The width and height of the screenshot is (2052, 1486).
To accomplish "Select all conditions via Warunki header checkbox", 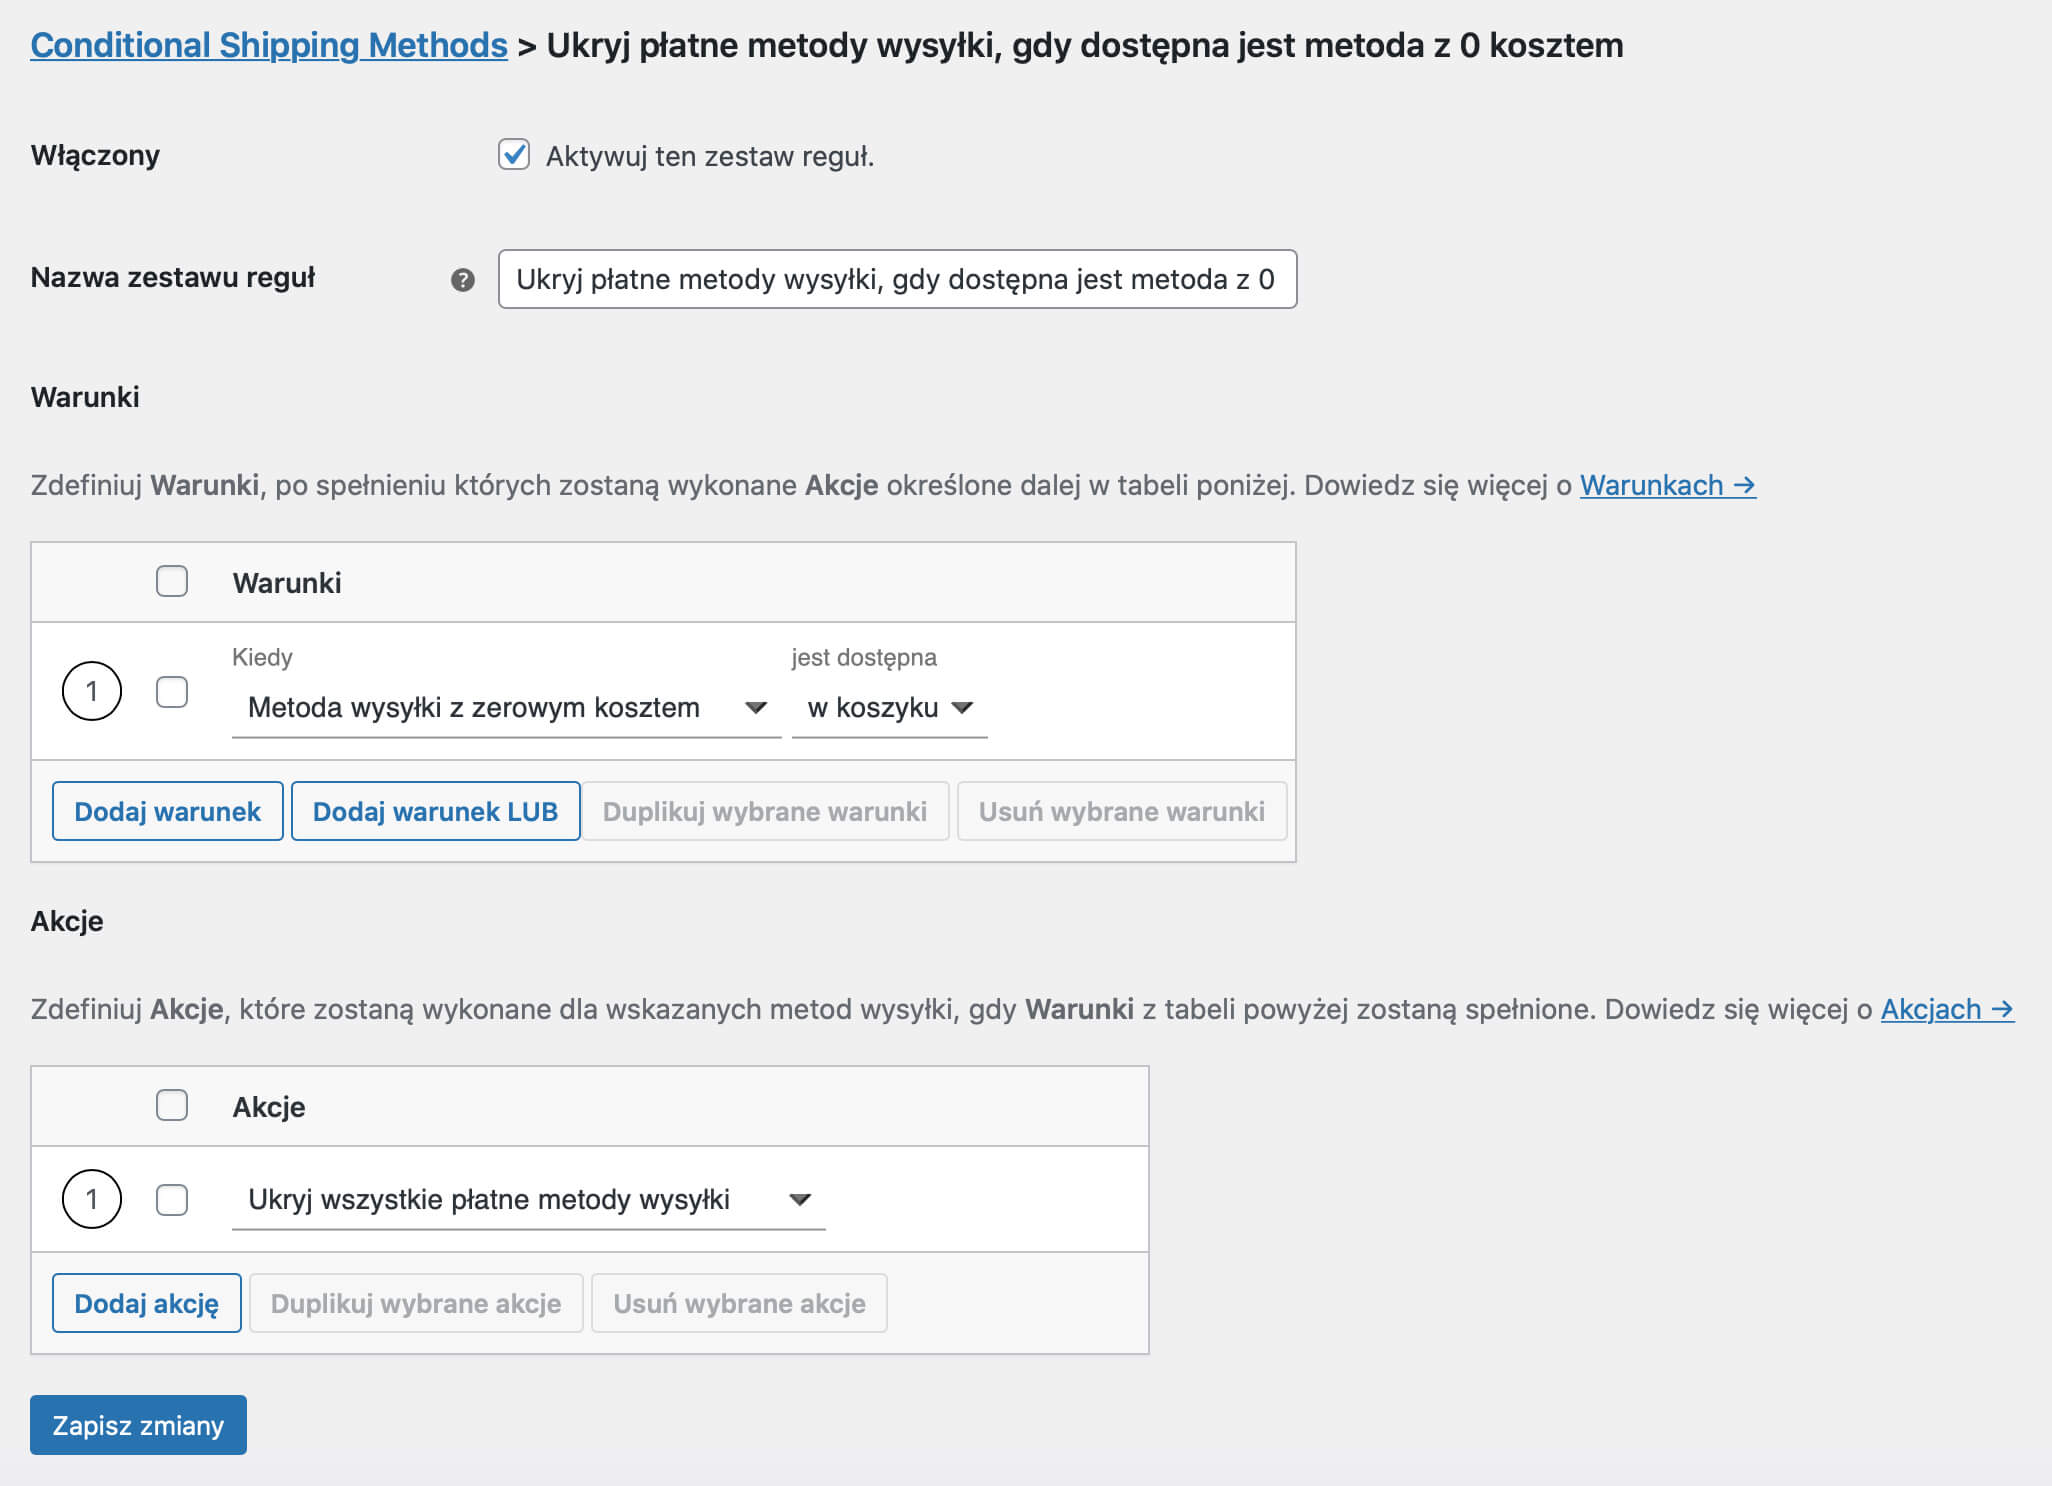I will click(172, 581).
